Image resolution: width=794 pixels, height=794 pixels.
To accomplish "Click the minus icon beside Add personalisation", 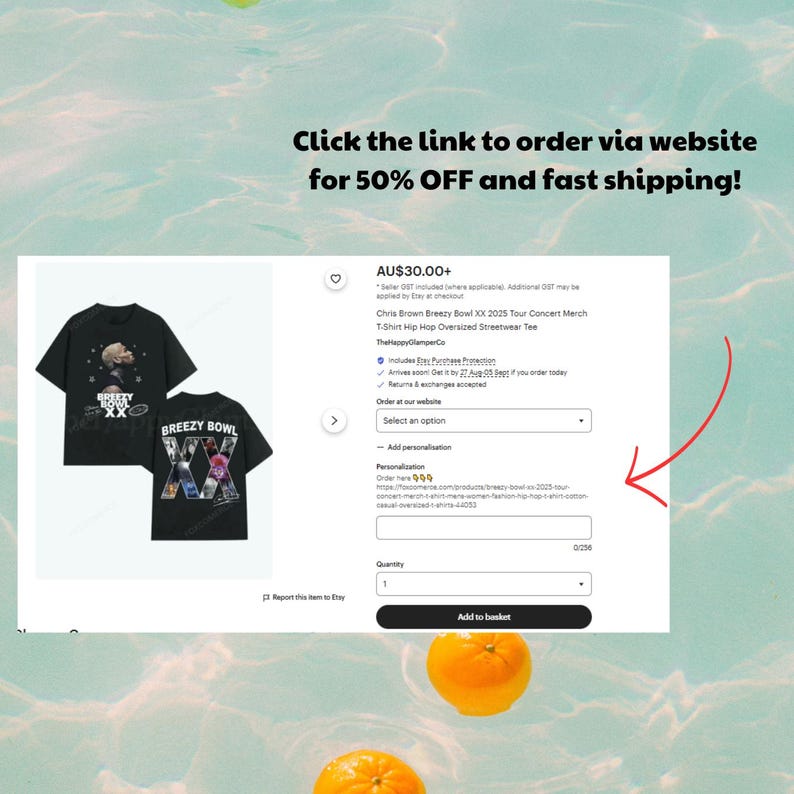I will pos(380,447).
